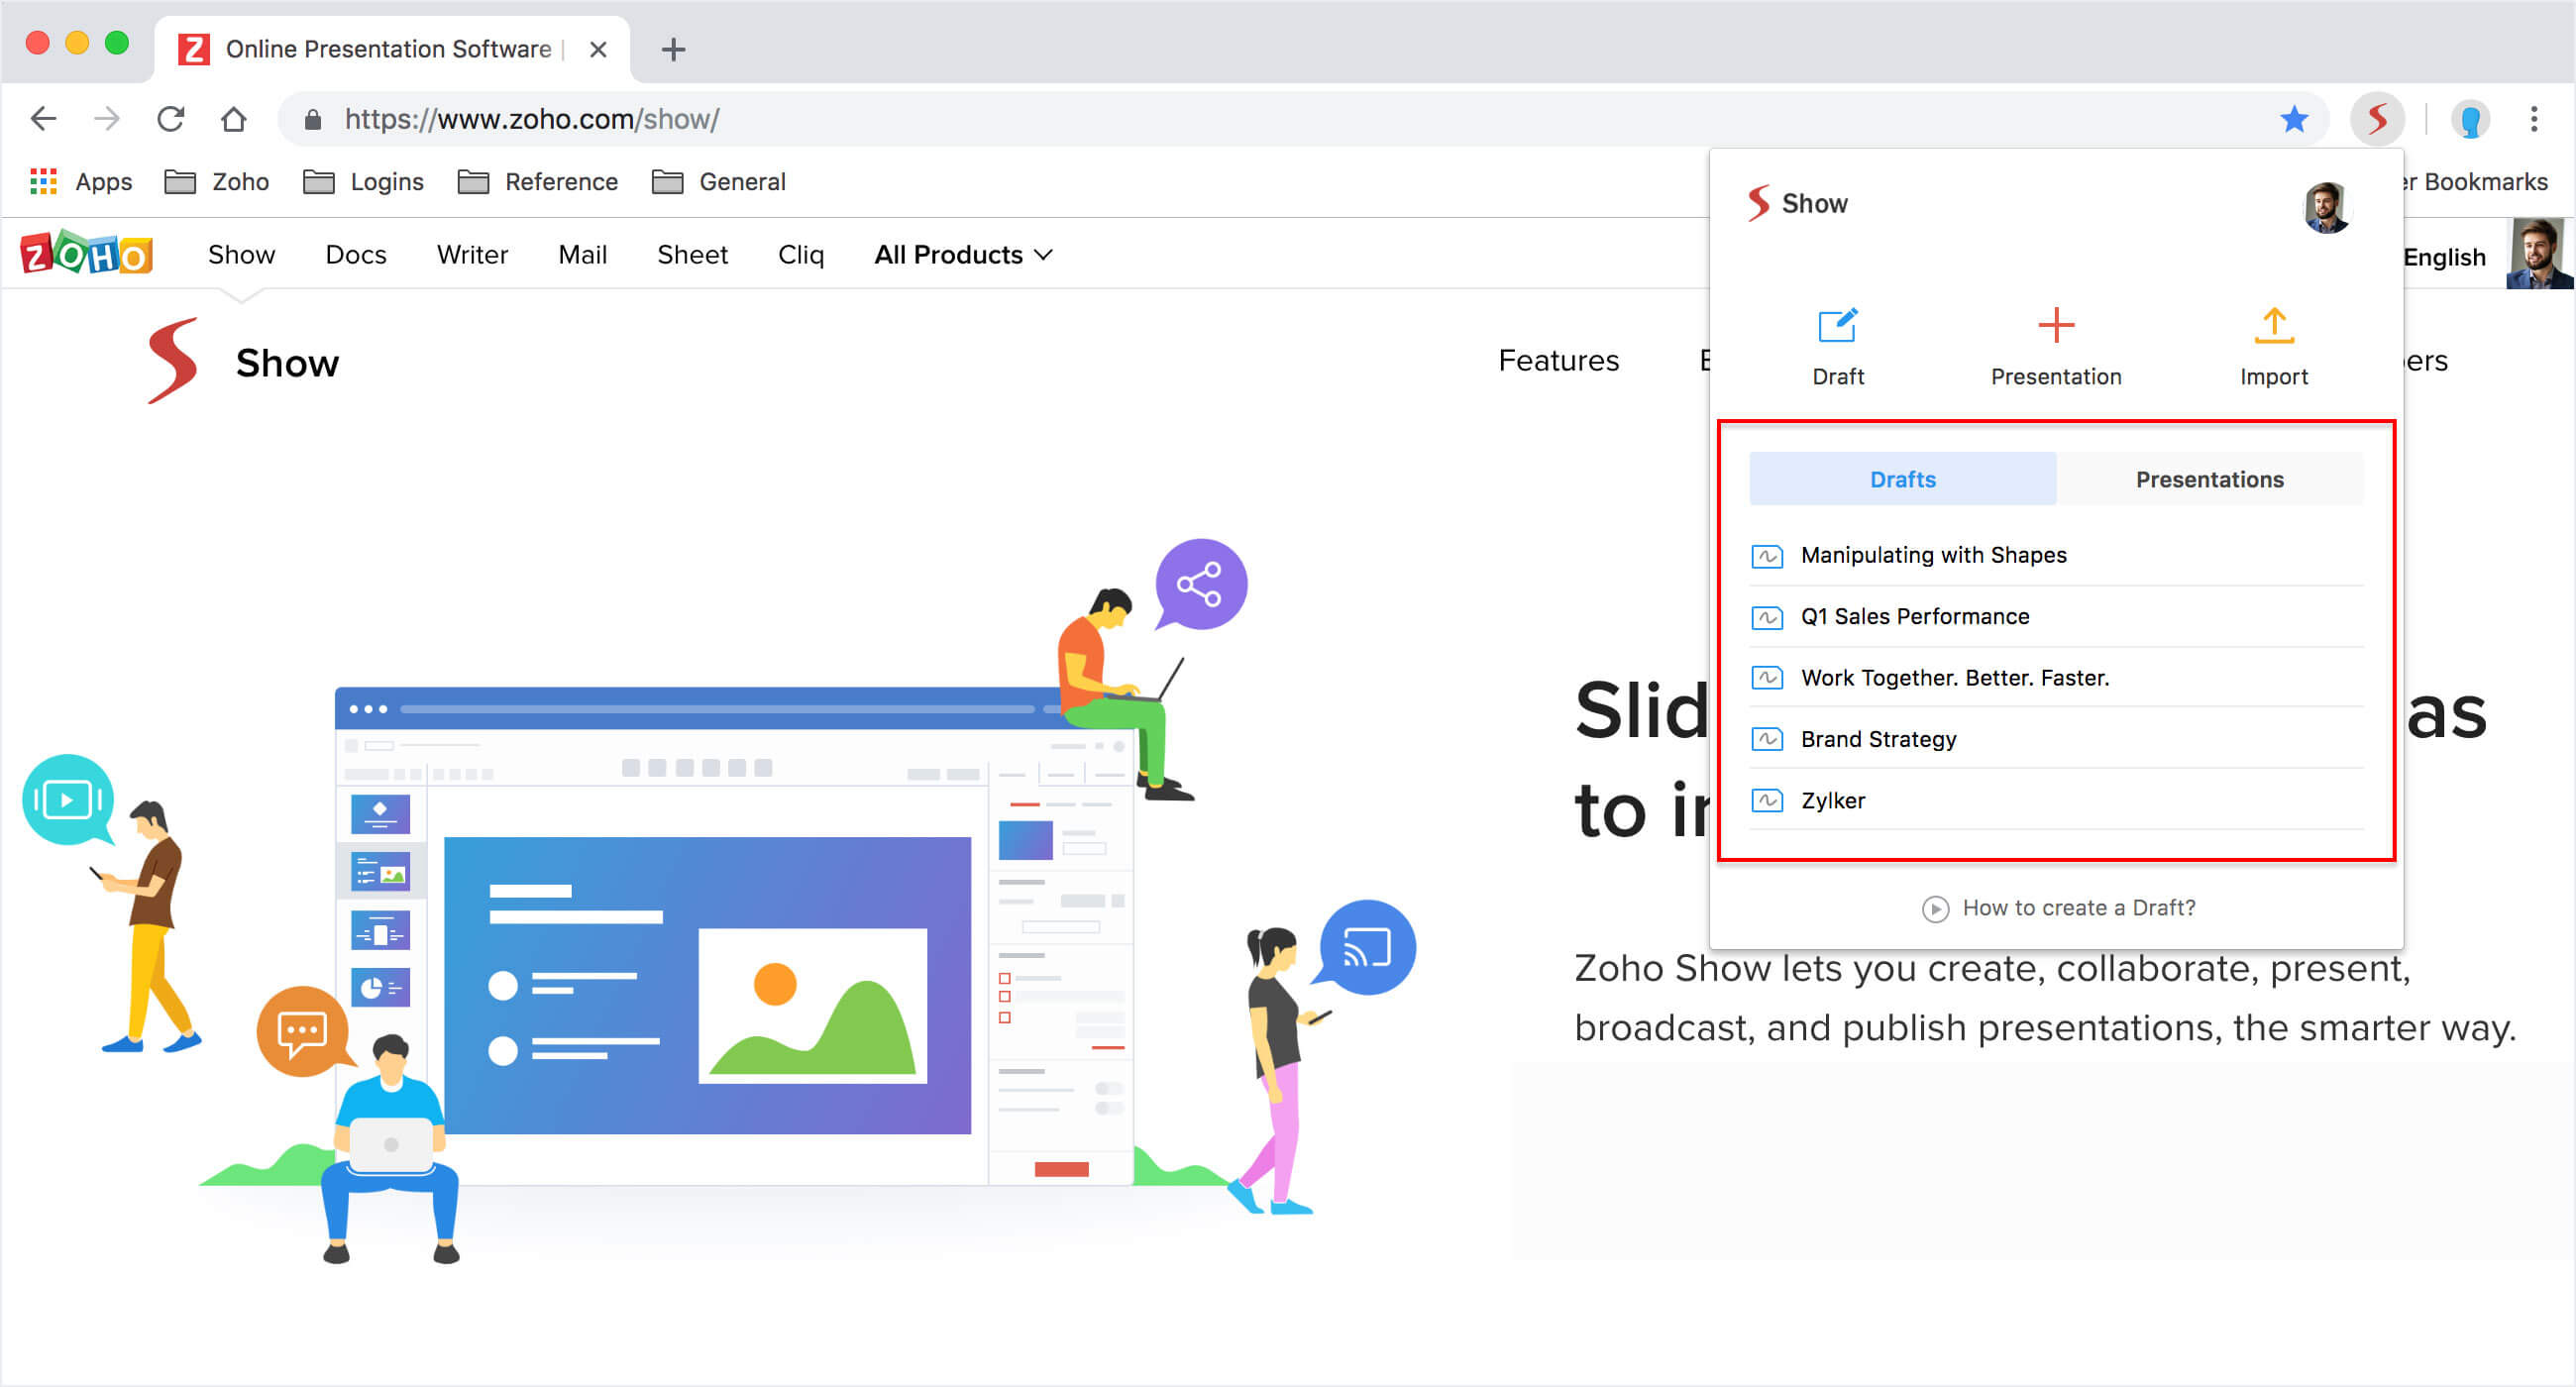
Task: Open the Reference bookmarks folder
Action: click(538, 182)
